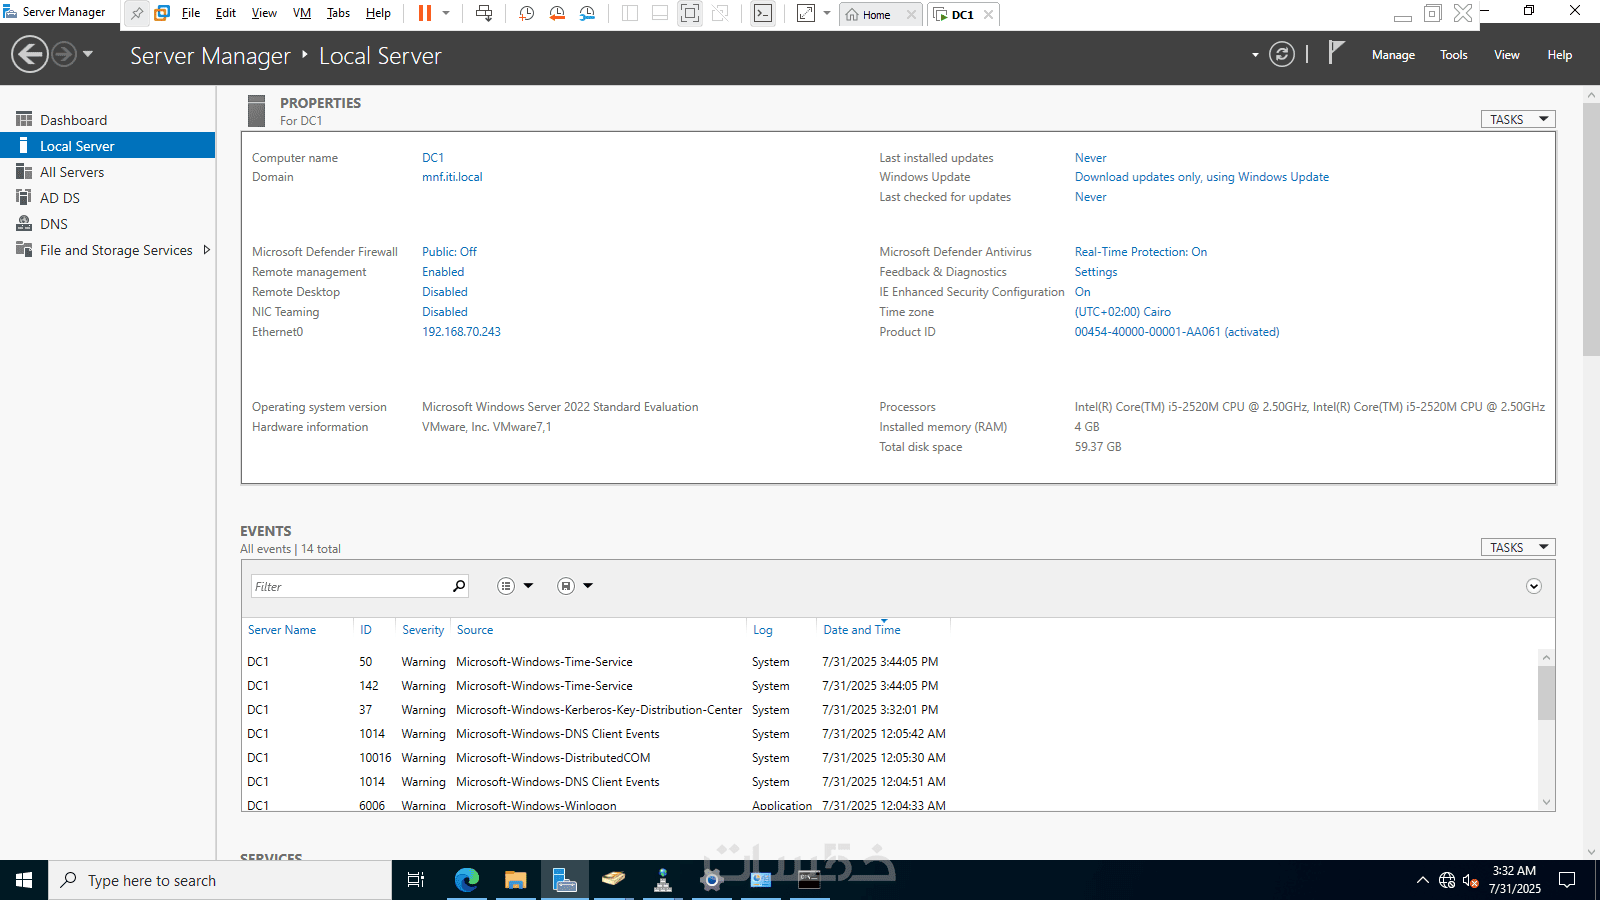This screenshot has height=900, width=1600.
Task: Select DNS in the sidebar
Action: pyautogui.click(x=108, y=224)
